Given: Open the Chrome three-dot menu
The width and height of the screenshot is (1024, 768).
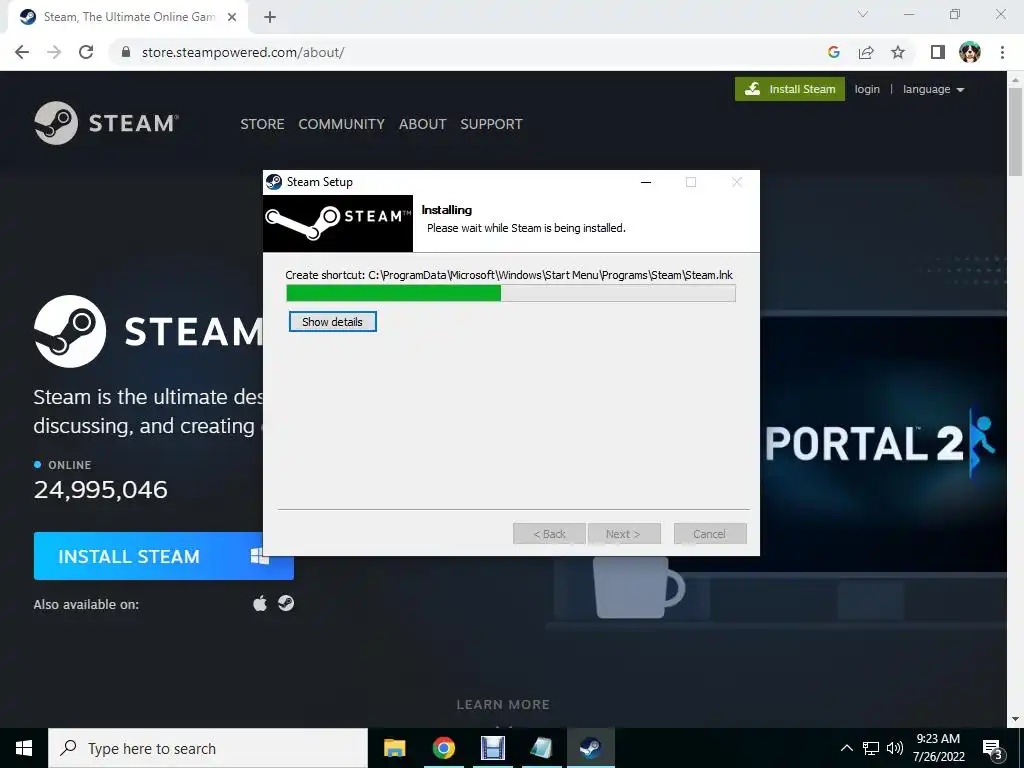Looking at the screenshot, I should coord(1002,52).
